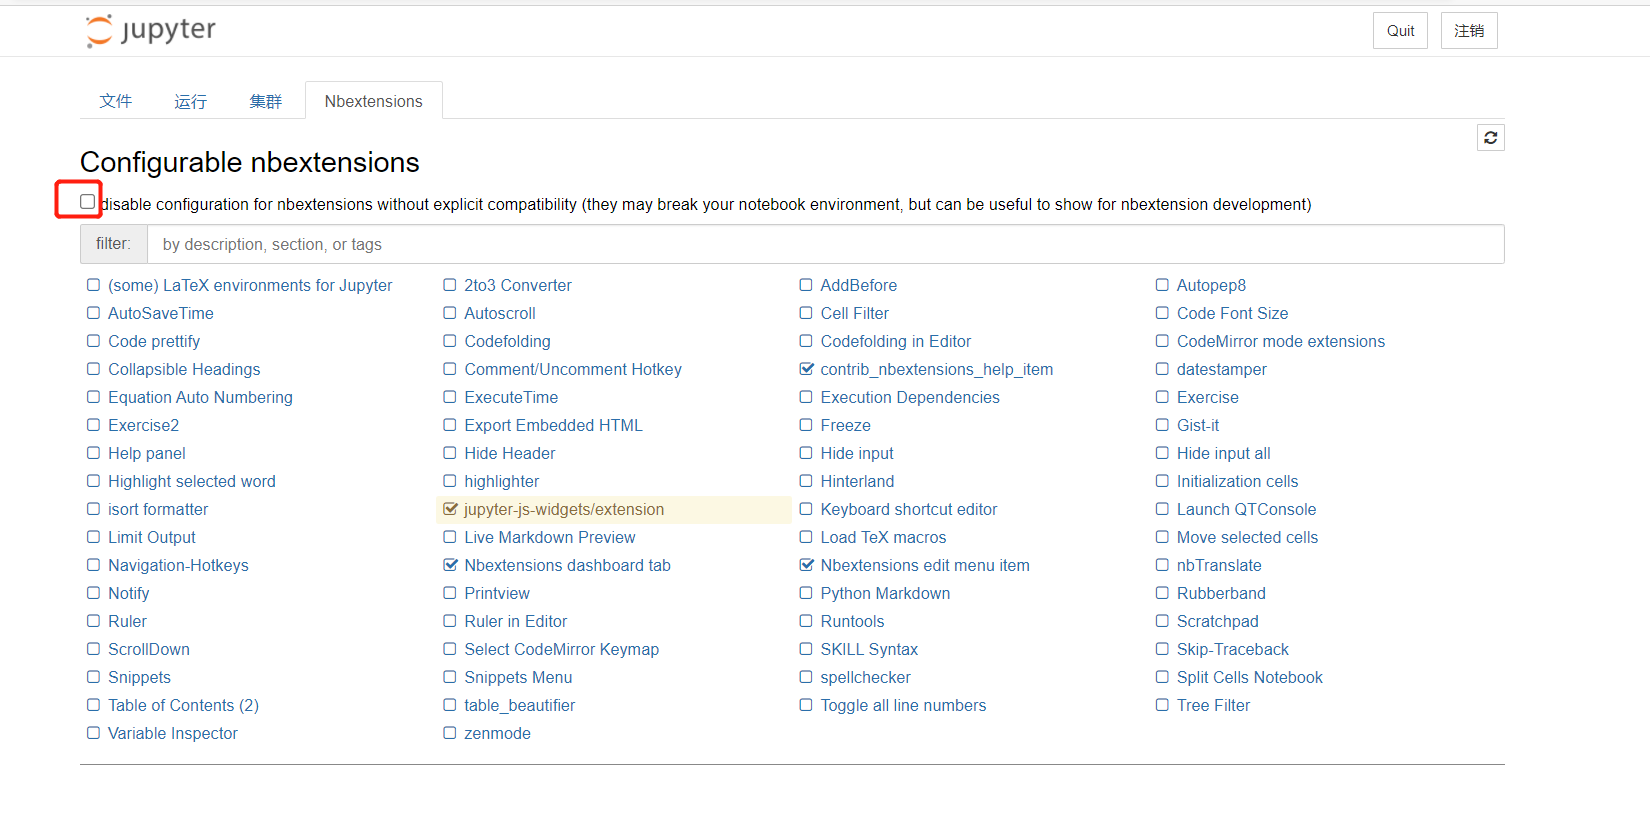Enable the Variable Inspector checkbox
Image resolution: width=1650 pixels, height=828 pixels.
(93, 733)
